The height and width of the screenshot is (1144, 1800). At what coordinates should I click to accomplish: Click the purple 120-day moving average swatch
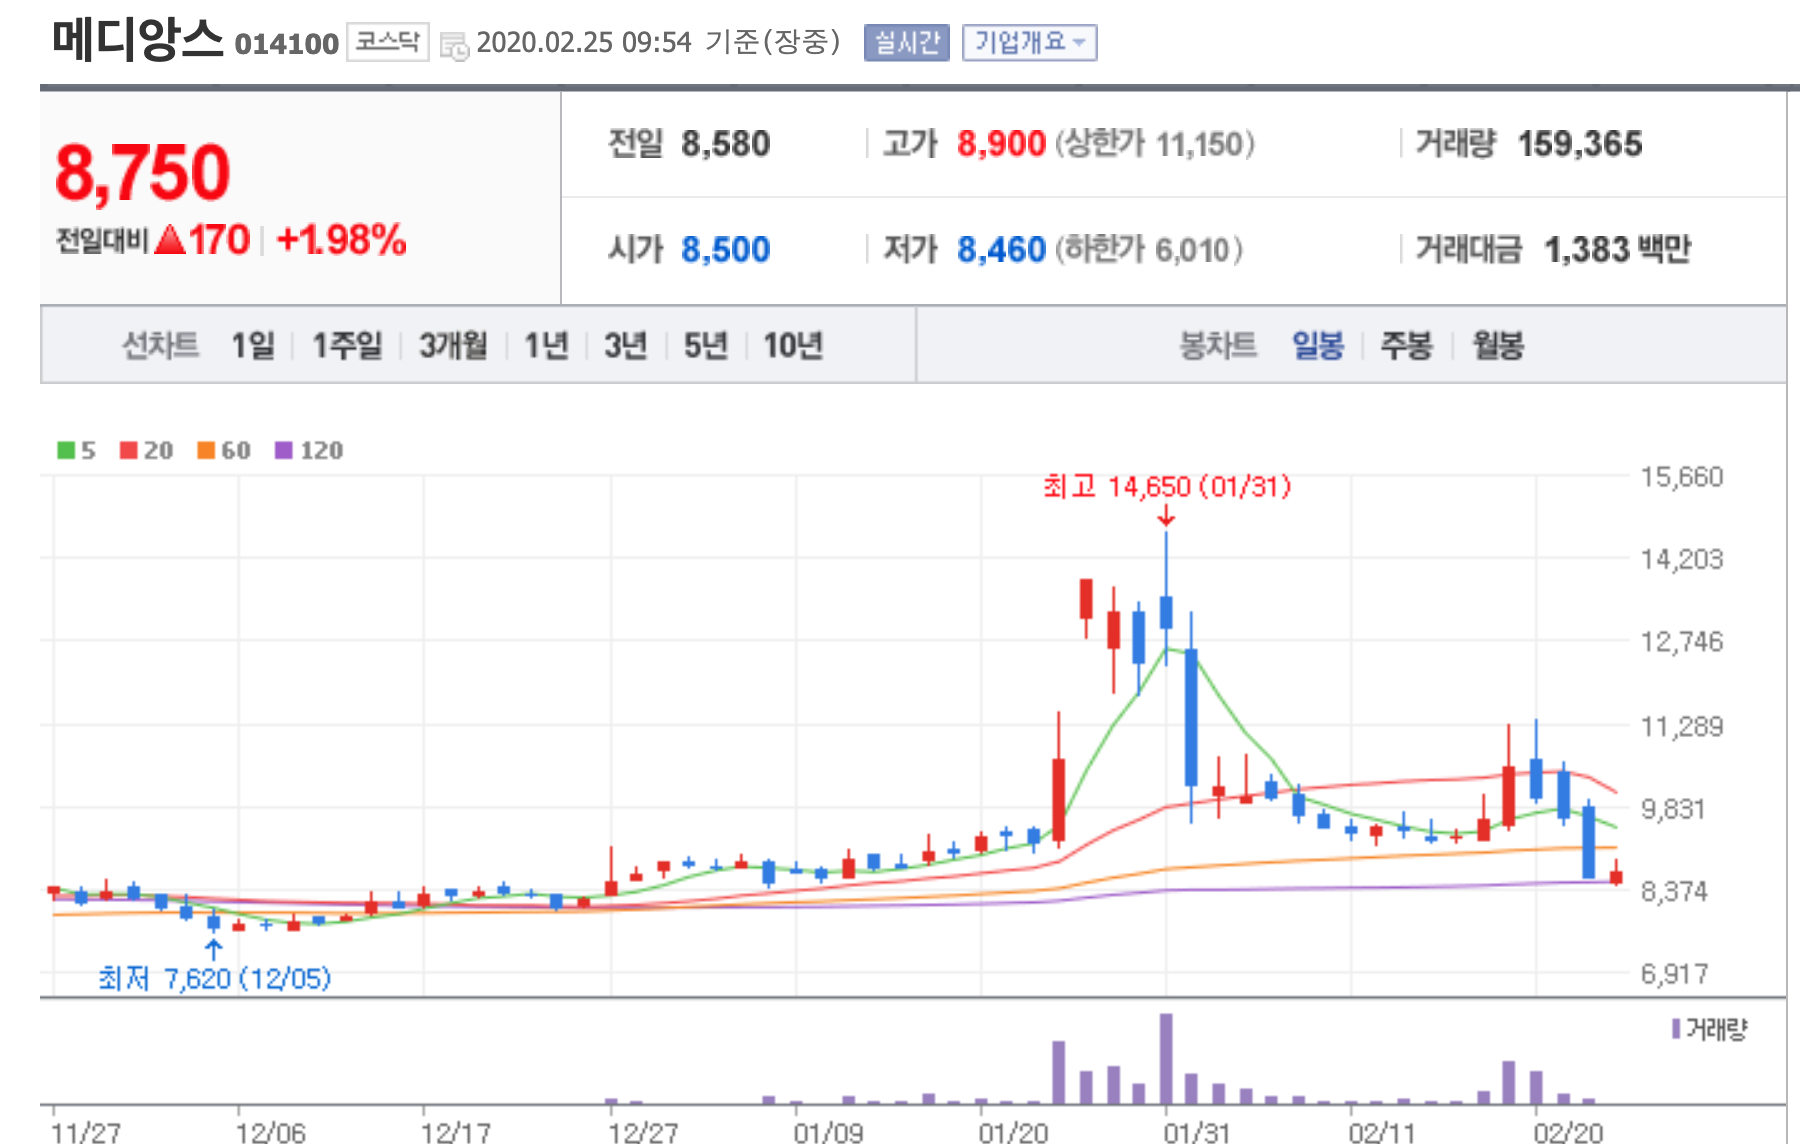click(x=284, y=450)
